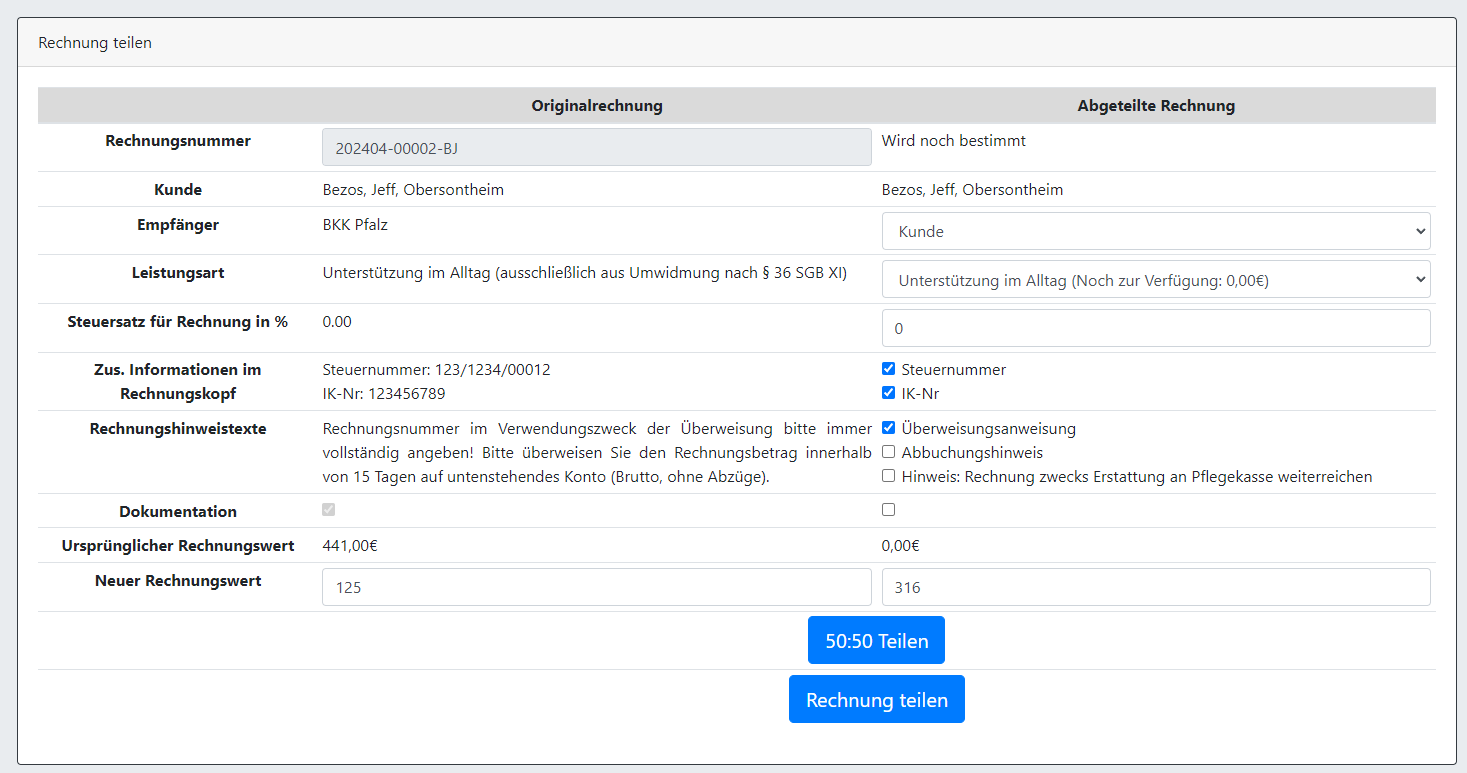Focus the Neuer Rechnungswert field containing 125
The image size is (1467, 773).
596,587
